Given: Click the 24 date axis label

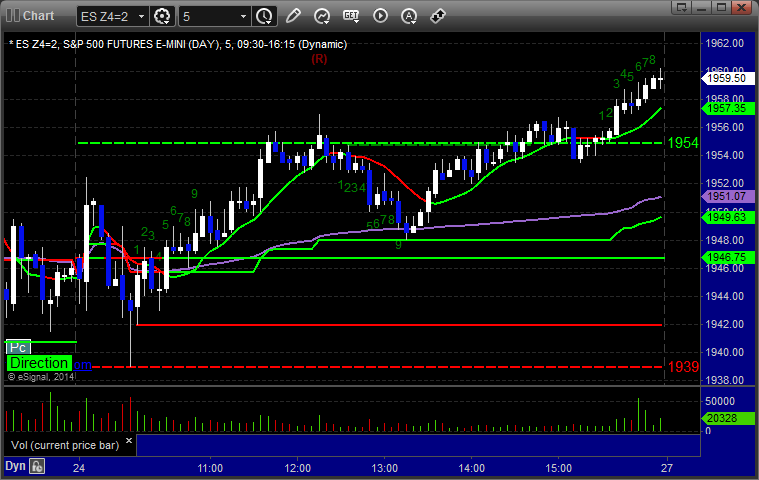Looking at the screenshot, I should click(79, 468).
